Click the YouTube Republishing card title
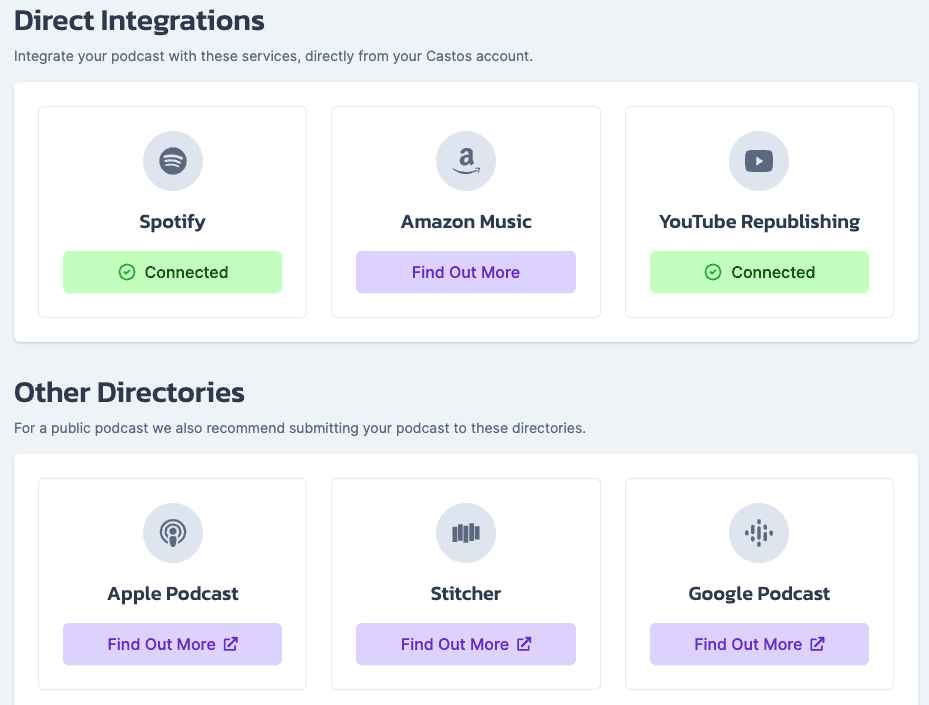Screen dimensions: 929x705 (759, 222)
